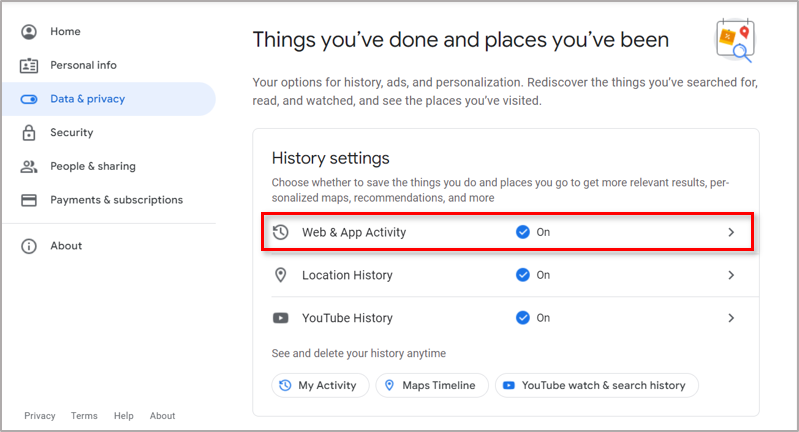Image resolution: width=799 pixels, height=432 pixels.
Task: Click the Payments credit card icon
Action: (x=29, y=200)
